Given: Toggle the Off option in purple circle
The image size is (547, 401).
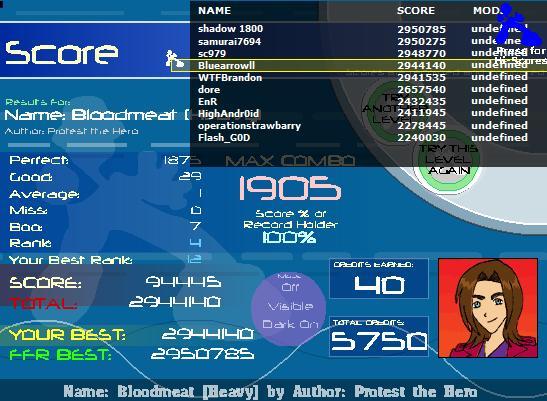Looking at the screenshot, I should [290, 287].
